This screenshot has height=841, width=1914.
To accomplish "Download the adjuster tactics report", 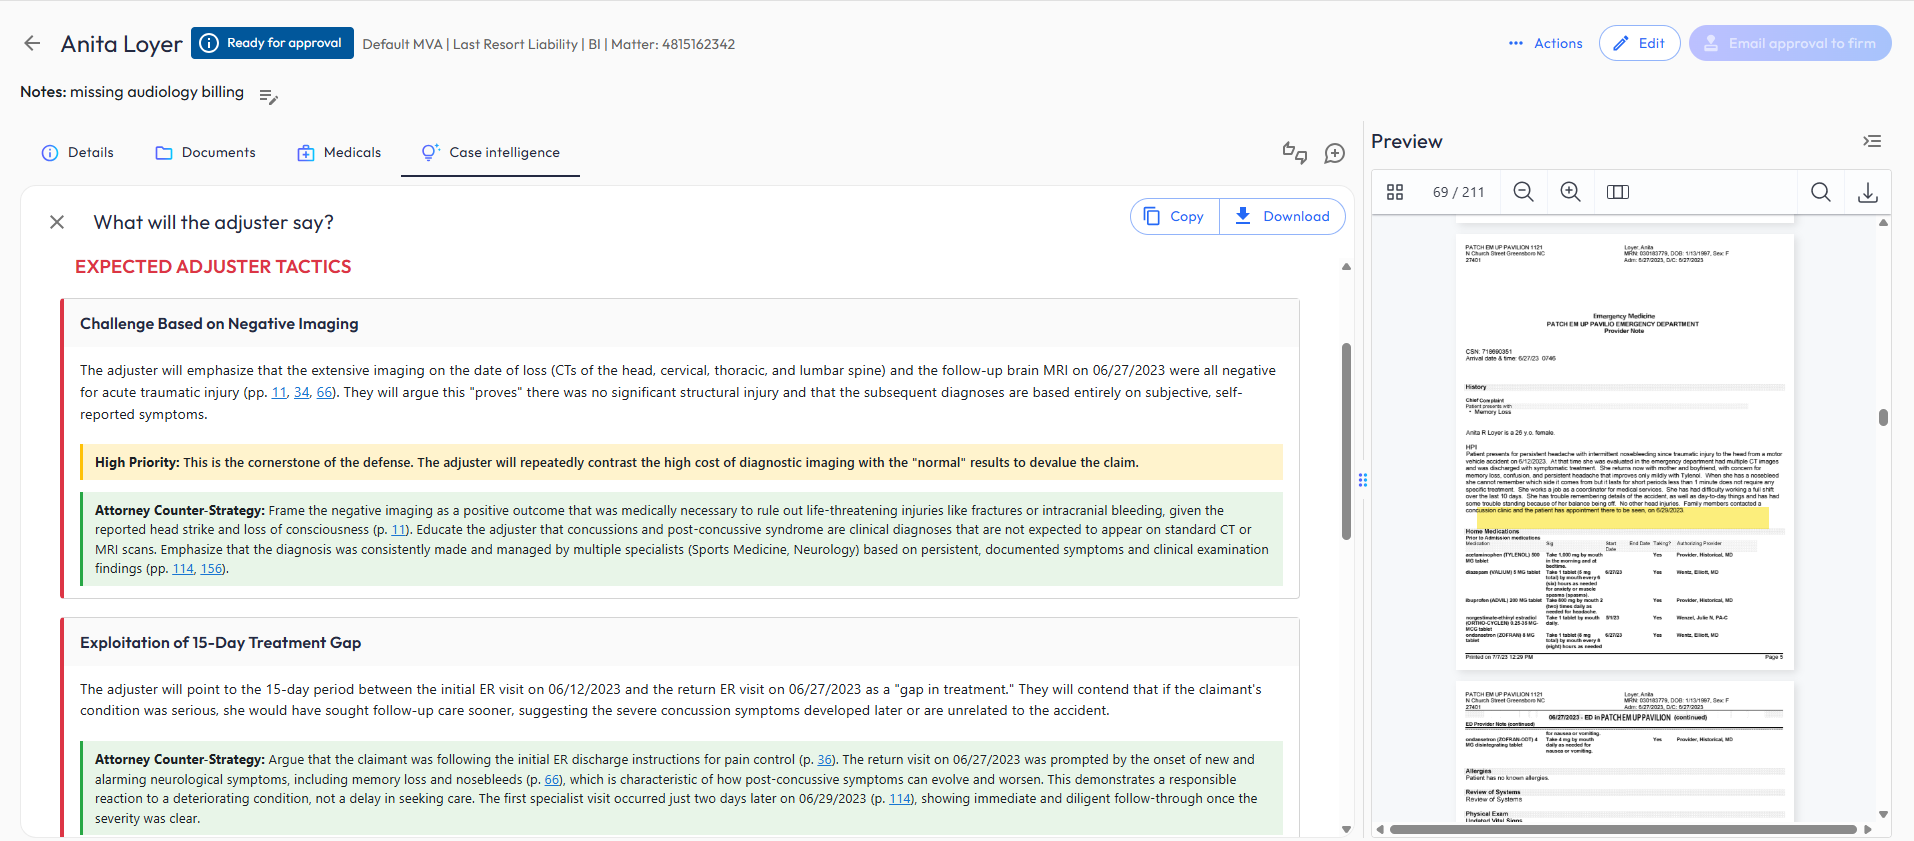I will pyautogui.click(x=1282, y=216).
